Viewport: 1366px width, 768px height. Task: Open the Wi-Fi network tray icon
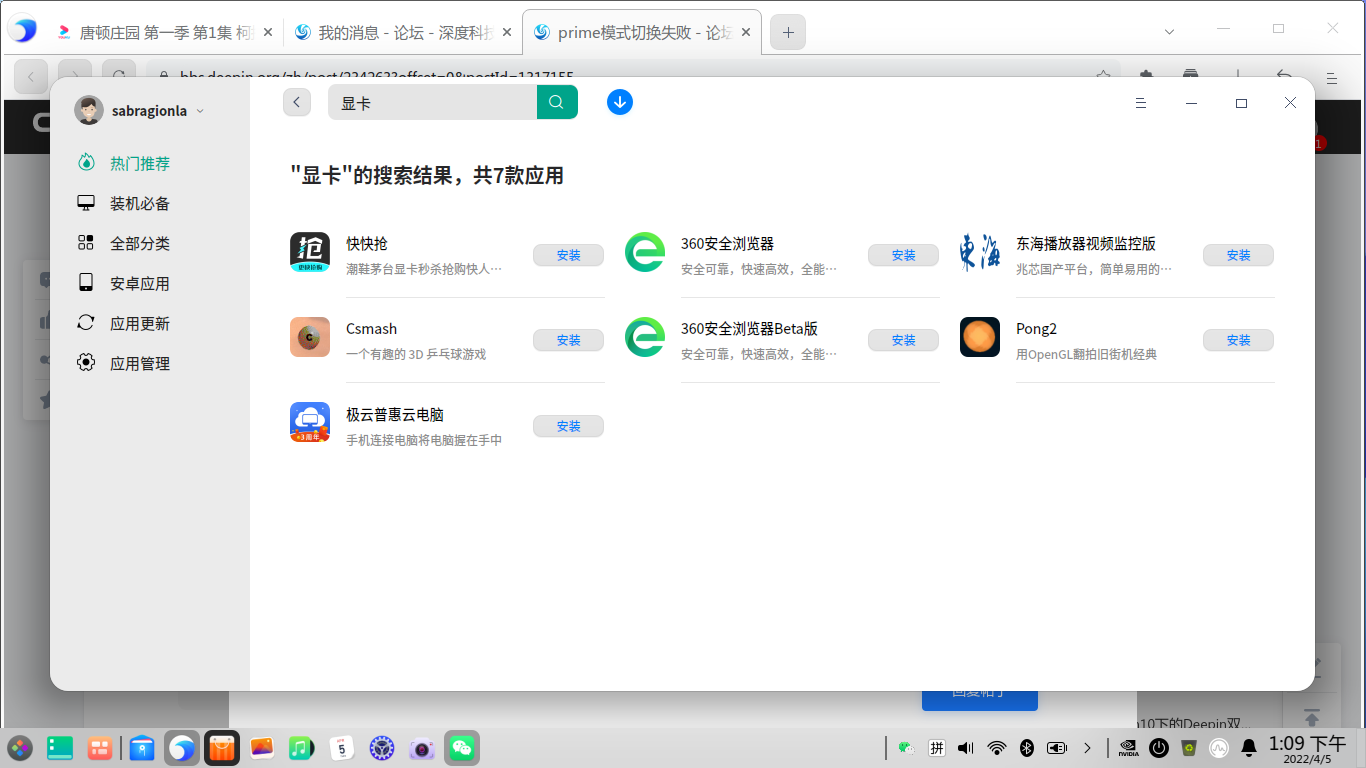(996, 748)
